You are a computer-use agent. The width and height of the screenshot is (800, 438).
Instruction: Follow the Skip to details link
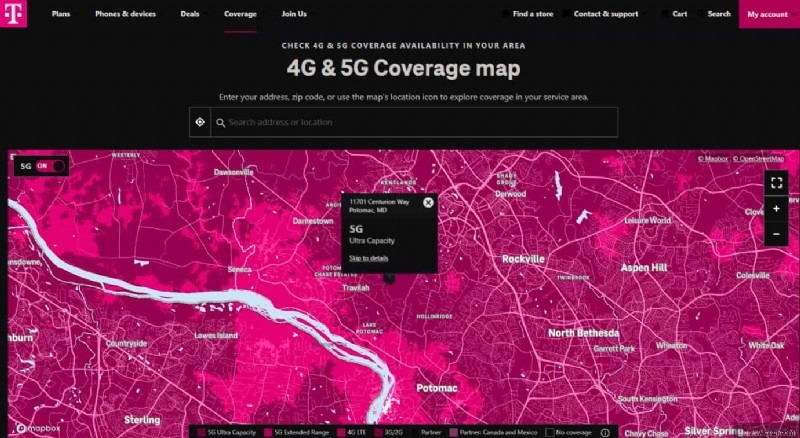[368, 258]
